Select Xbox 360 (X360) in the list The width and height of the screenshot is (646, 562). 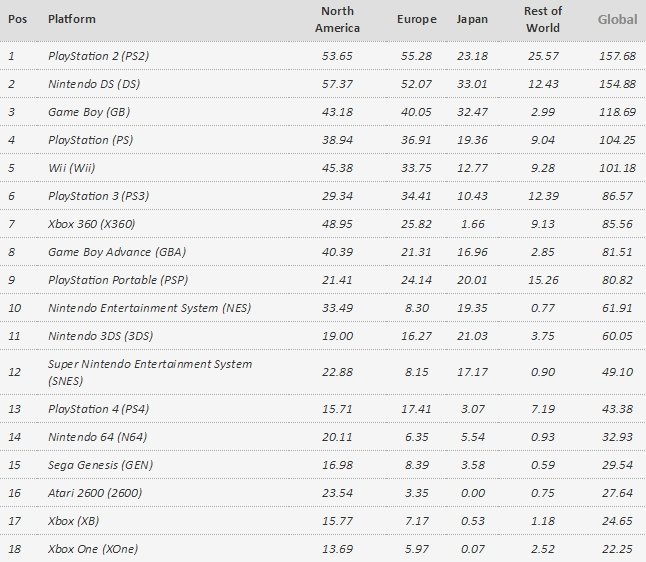coord(91,224)
